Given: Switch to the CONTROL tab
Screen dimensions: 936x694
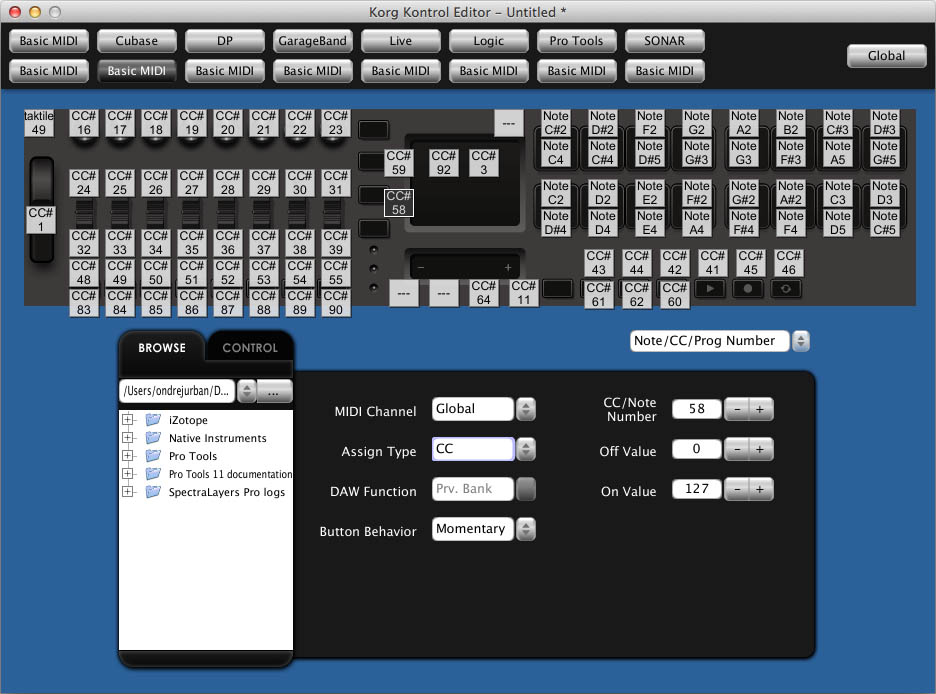Looking at the screenshot, I should click(250, 347).
